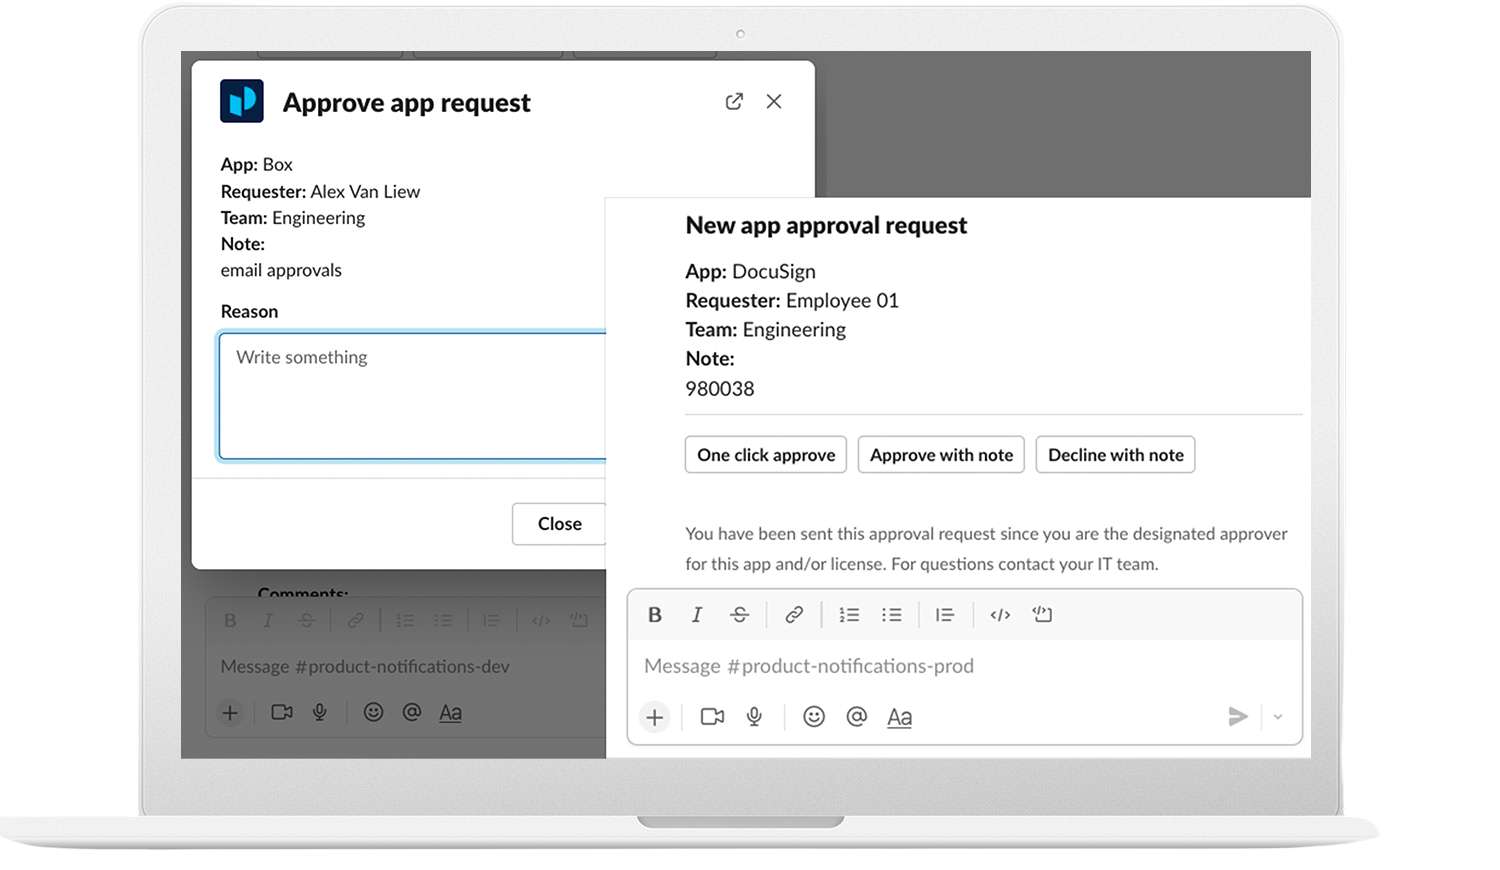Mention someone with @ in prod composer
The image size is (1500, 870).
857,717
